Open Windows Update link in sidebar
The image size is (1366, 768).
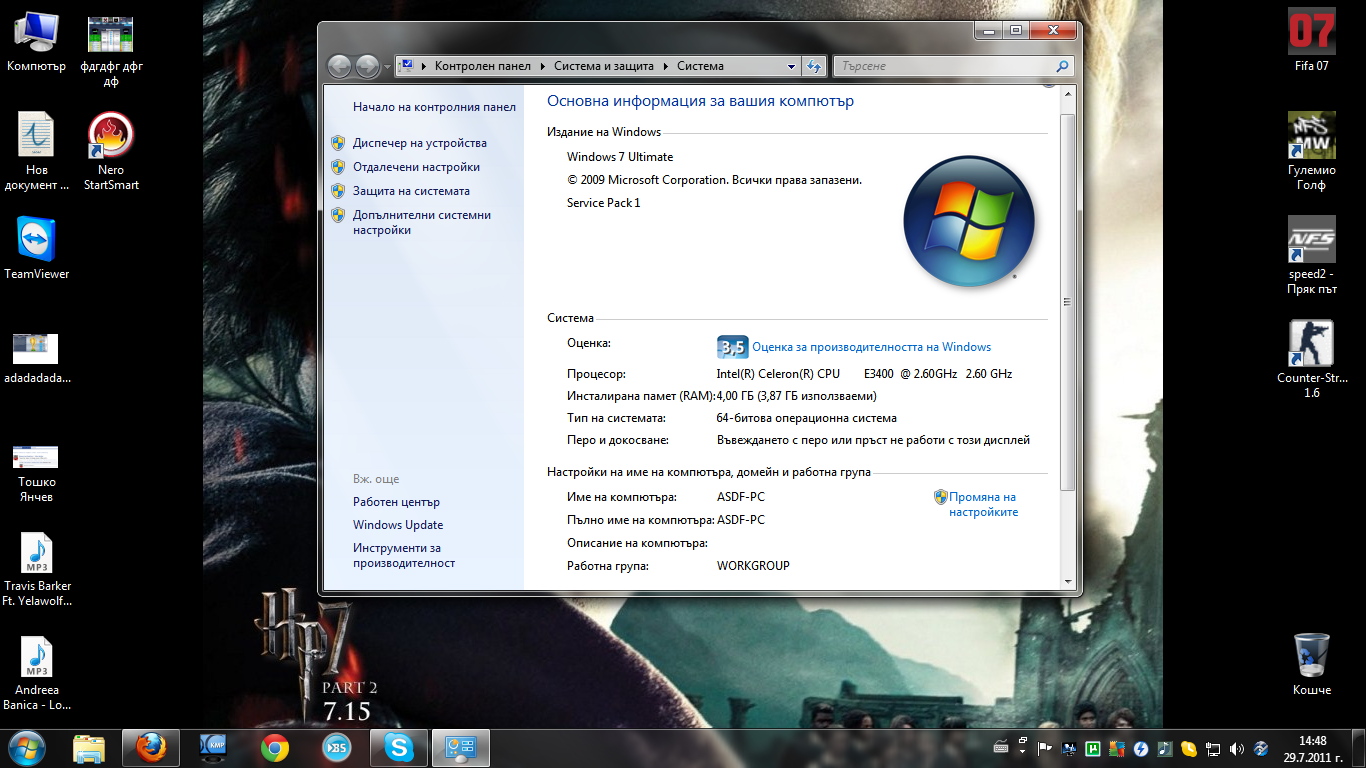pyautogui.click(x=398, y=525)
